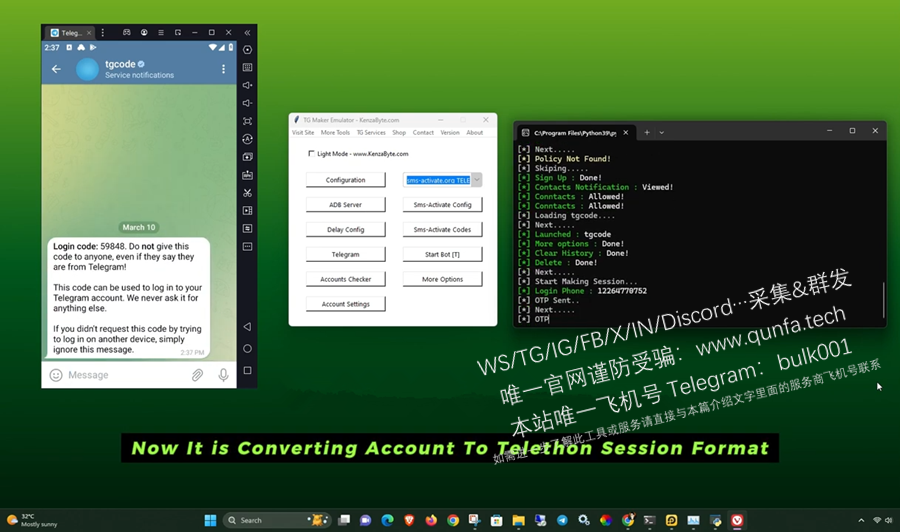Open Vivaldi from taskbar
This screenshot has width=900, height=532.
tap(737, 520)
